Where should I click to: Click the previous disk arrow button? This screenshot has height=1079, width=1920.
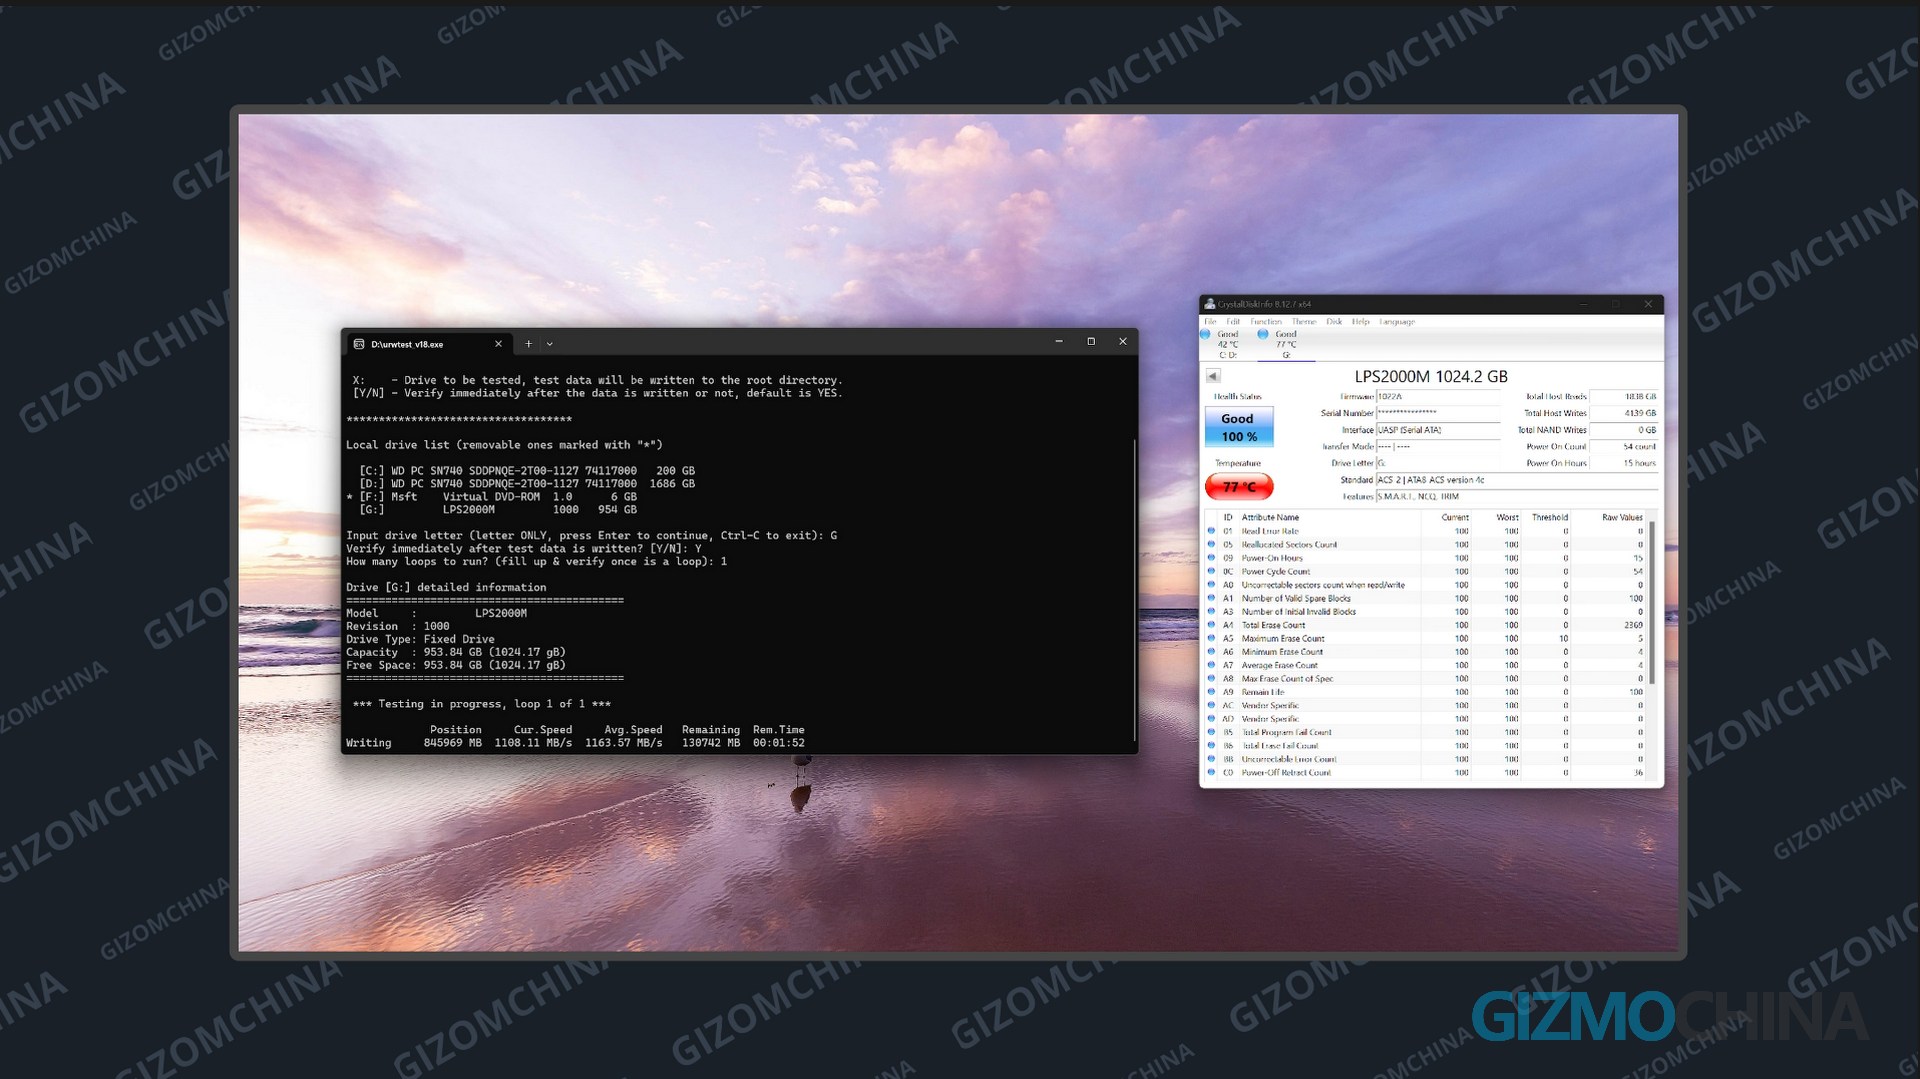click(x=1213, y=376)
